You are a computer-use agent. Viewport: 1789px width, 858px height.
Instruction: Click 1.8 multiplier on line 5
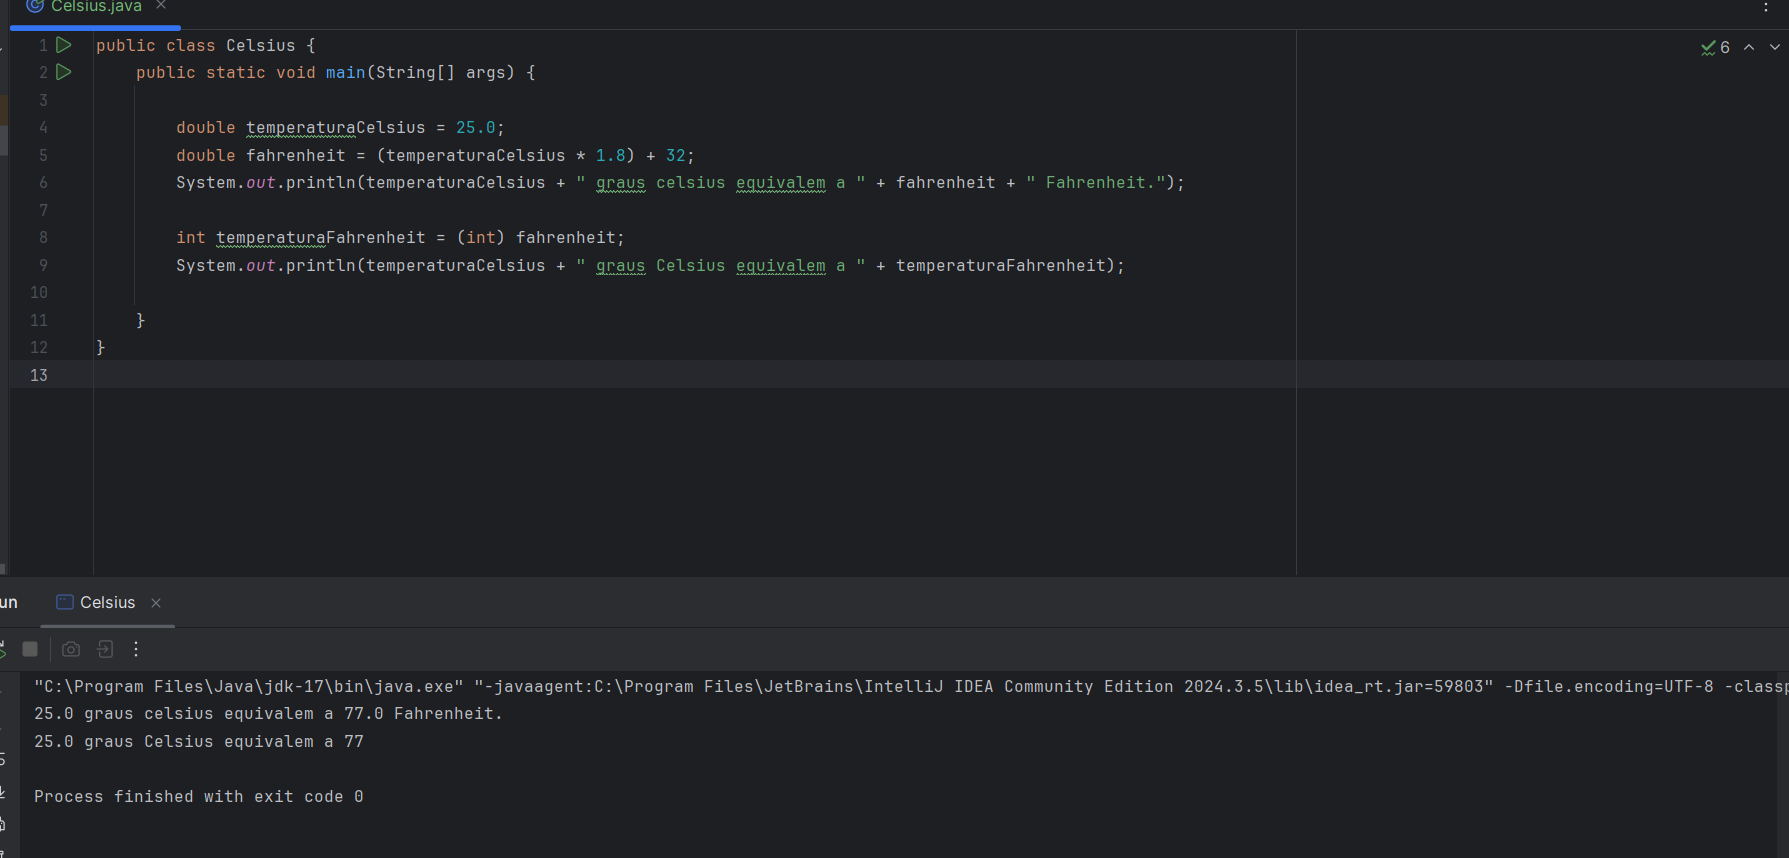pyautogui.click(x=611, y=156)
